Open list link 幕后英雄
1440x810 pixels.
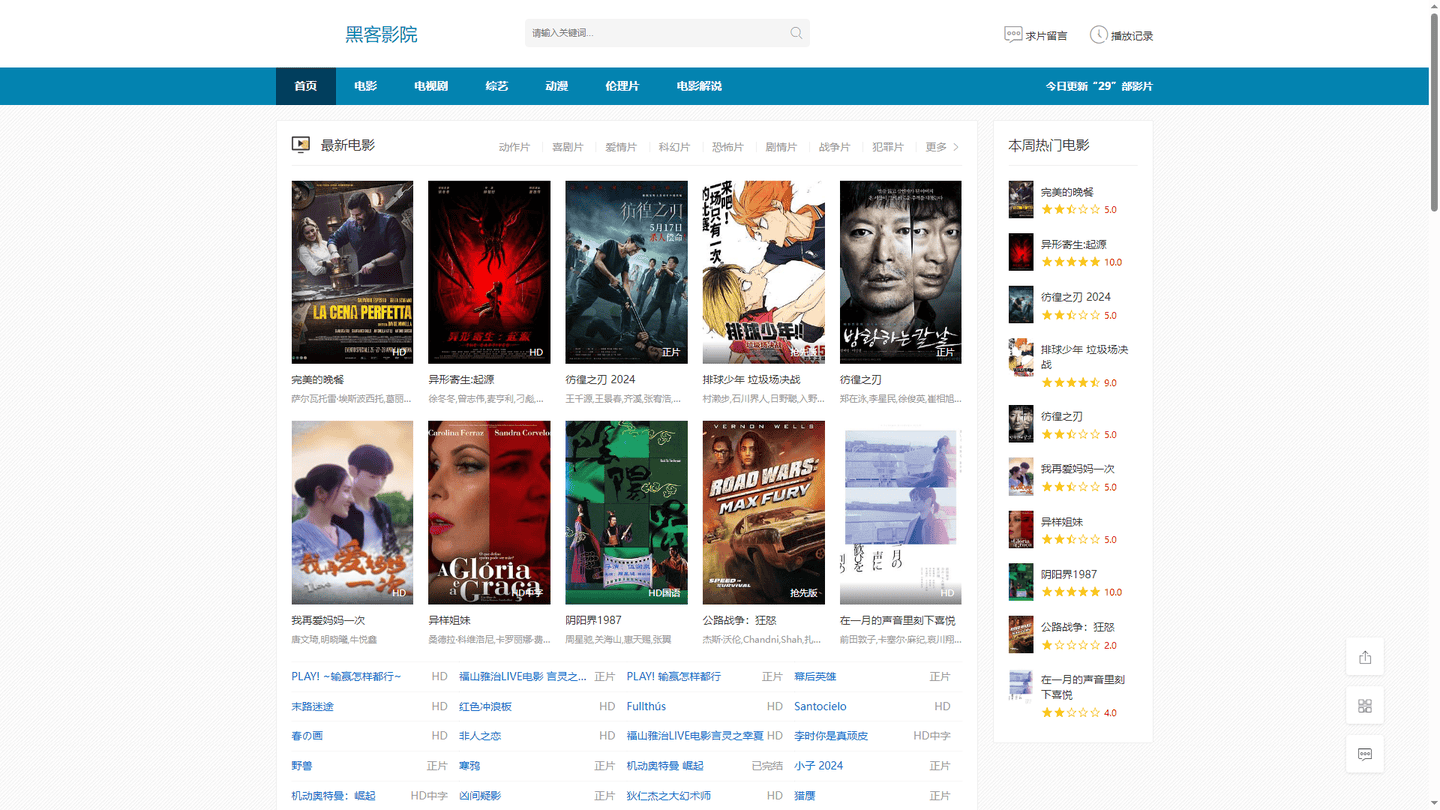point(815,677)
